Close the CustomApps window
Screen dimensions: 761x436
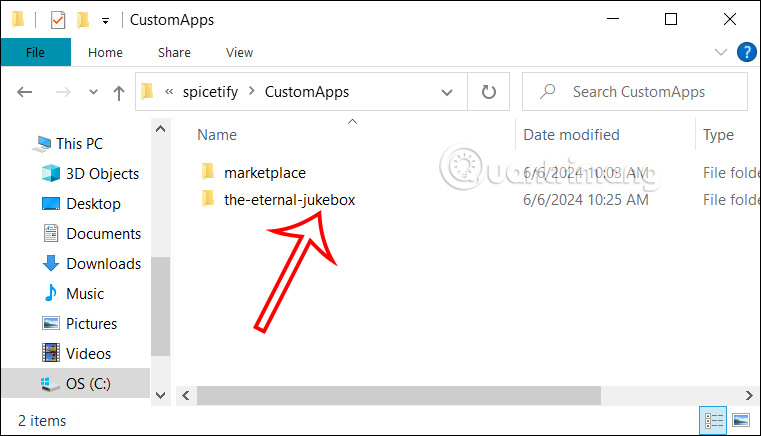(729, 19)
